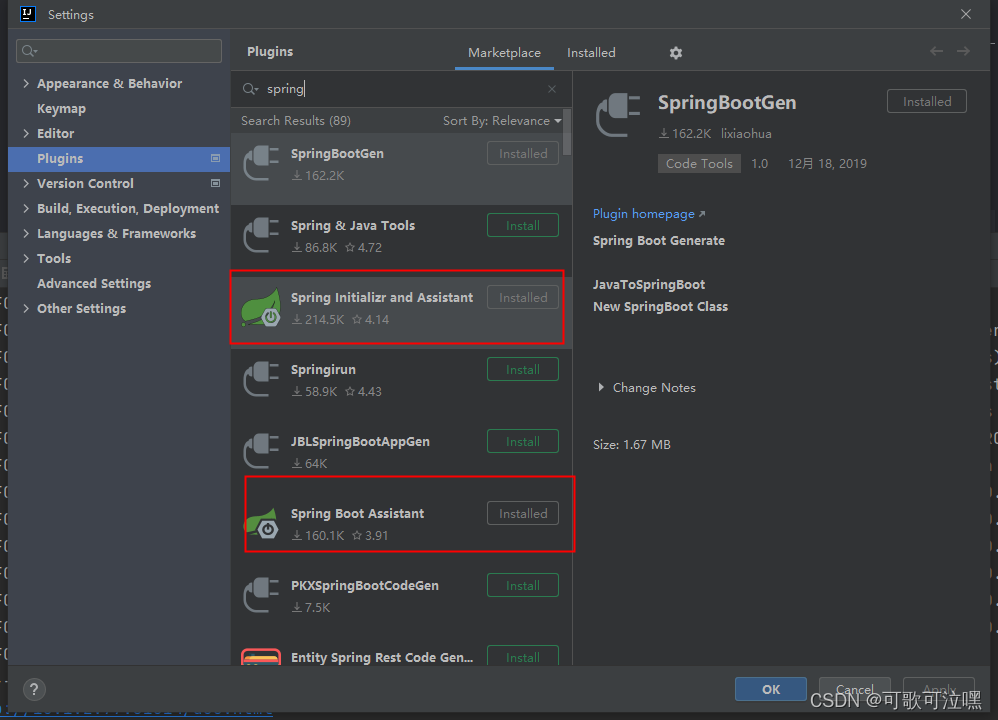Select Plugins in the settings tree
This screenshot has height=720, width=998.
pos(119,159)
